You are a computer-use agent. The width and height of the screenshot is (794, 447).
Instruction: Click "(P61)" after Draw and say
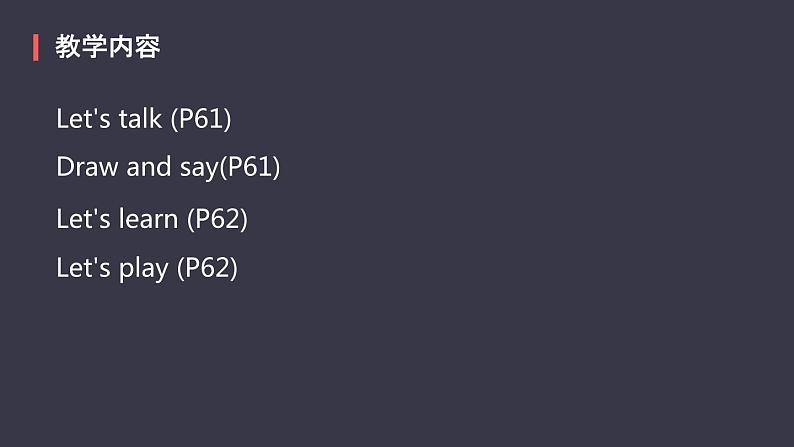(x=250, y=168)
